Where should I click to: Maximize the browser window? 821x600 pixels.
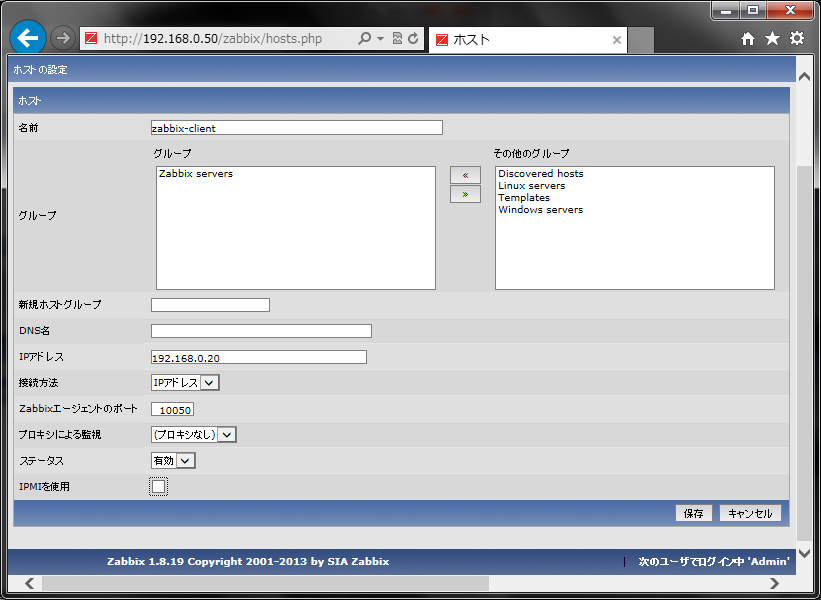(753, 10)
